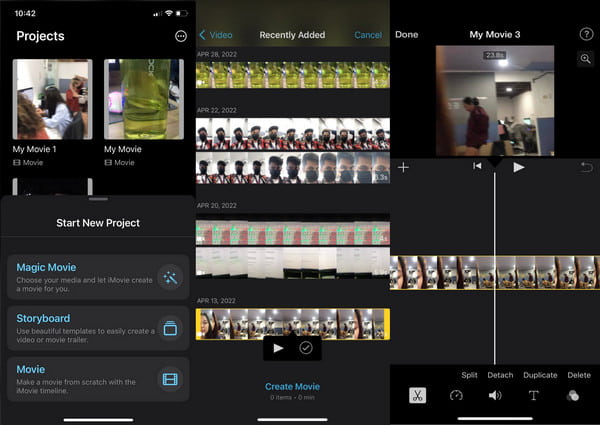Screen dimensions: 600x425
Task: Select the Apr 28, 2022 green bottle clip
Action: (293, 75)
